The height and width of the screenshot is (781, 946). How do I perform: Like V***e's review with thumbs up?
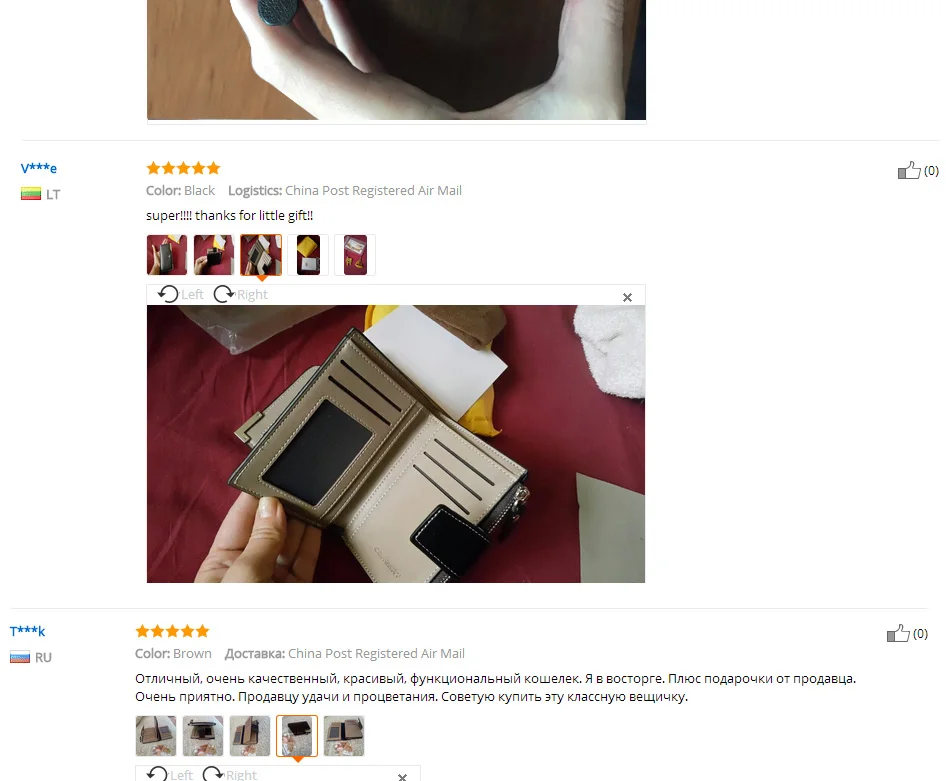pyautogui.click(x=909, y=171)
